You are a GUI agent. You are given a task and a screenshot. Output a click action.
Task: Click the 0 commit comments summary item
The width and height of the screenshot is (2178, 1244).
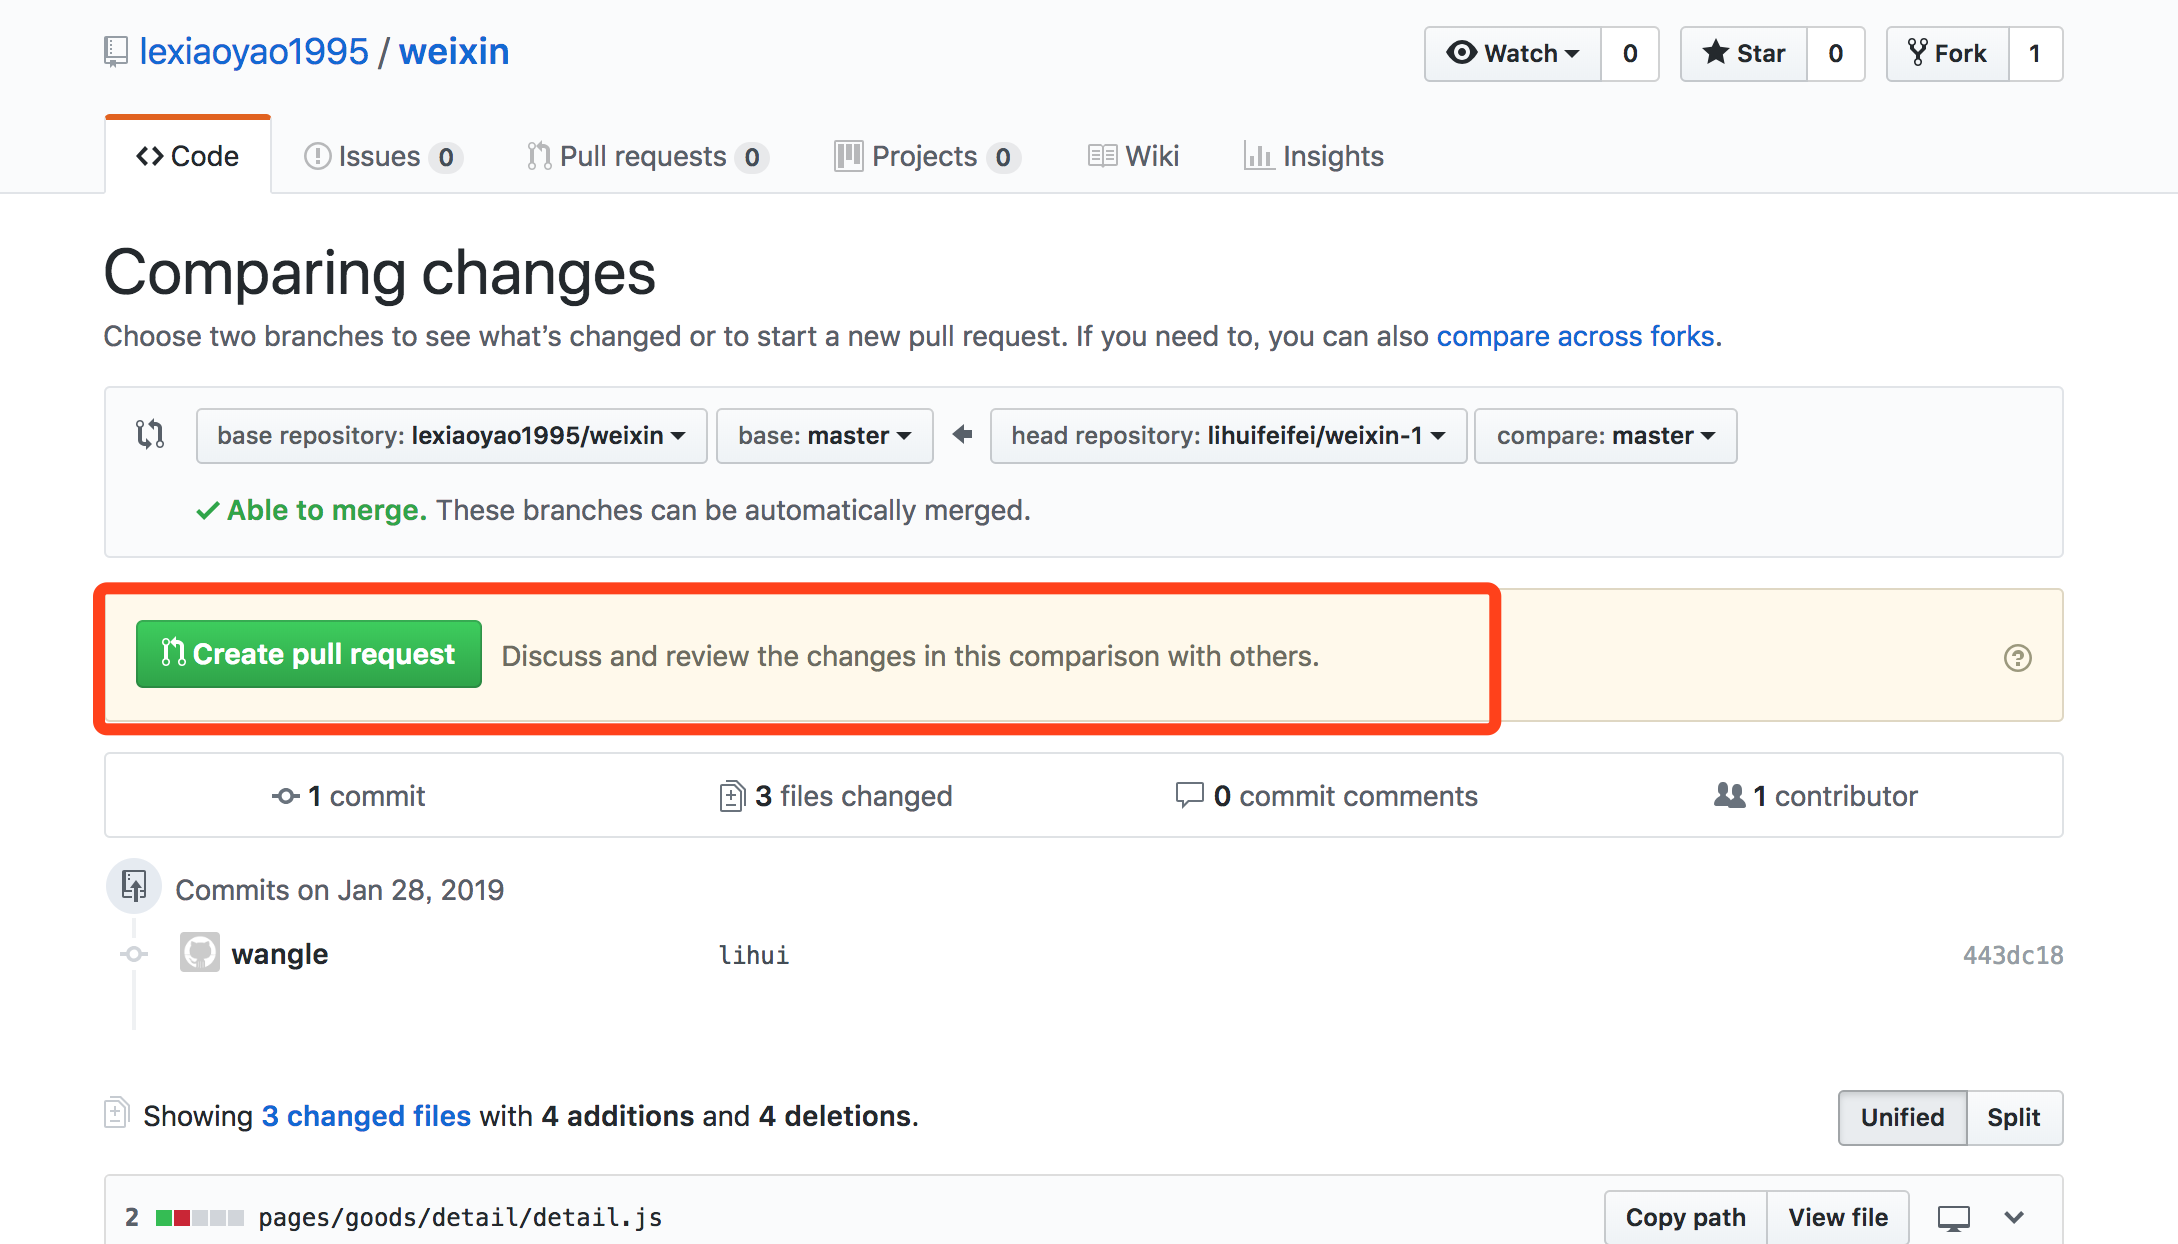pyautogui.click(x=1327, y=796)
